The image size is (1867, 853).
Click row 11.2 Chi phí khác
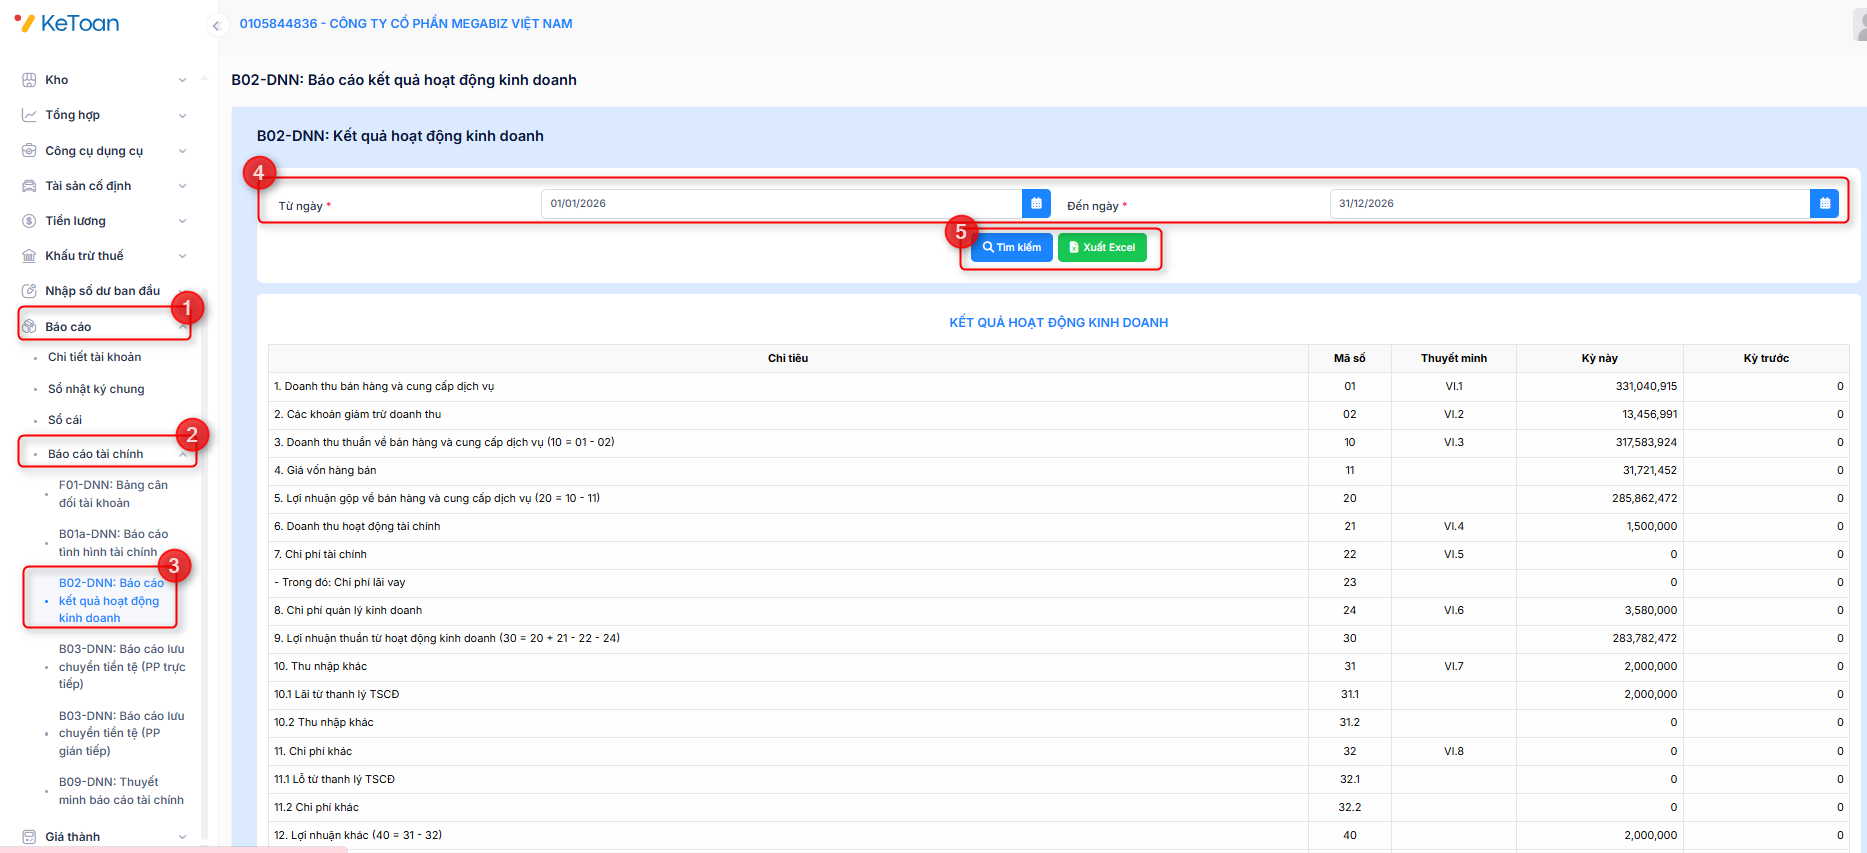coord(1059,807)
